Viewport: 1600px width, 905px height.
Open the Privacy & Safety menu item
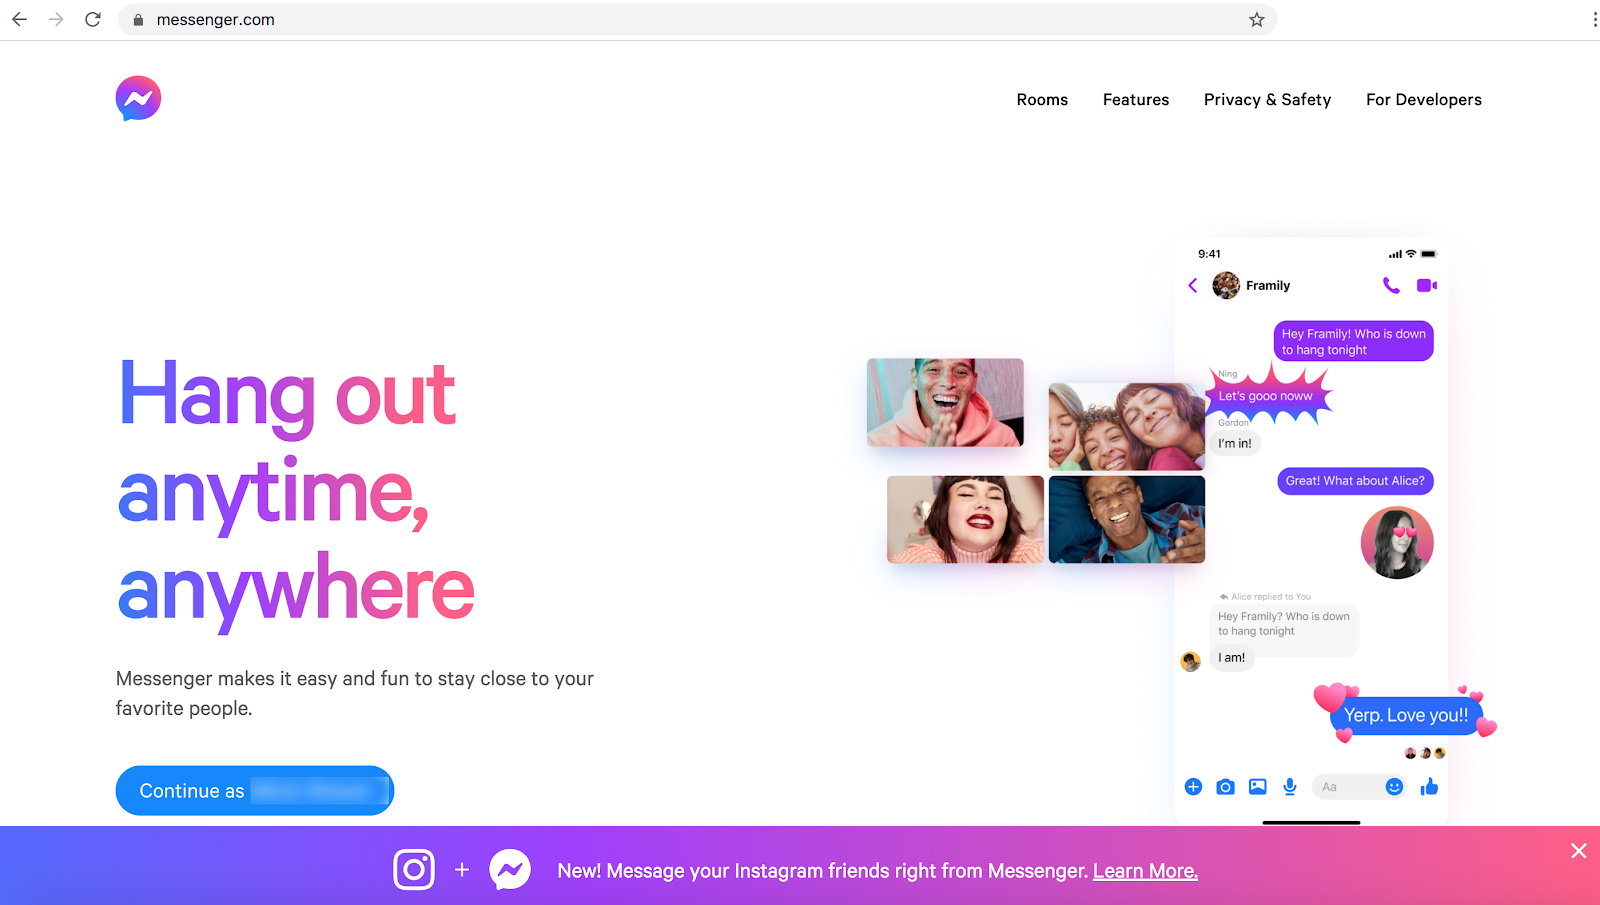[x=1267, y=100]
